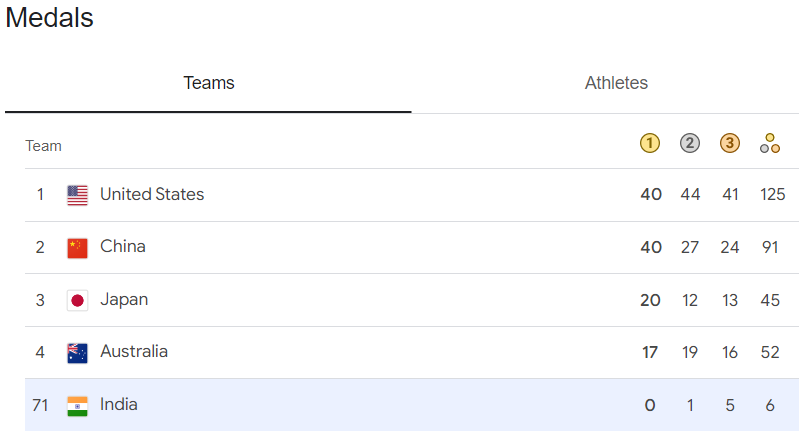Image resolution: width=799 pixels, height=440 pixels.
Task: Click the India flag icon
Action: tap(77, 406)
